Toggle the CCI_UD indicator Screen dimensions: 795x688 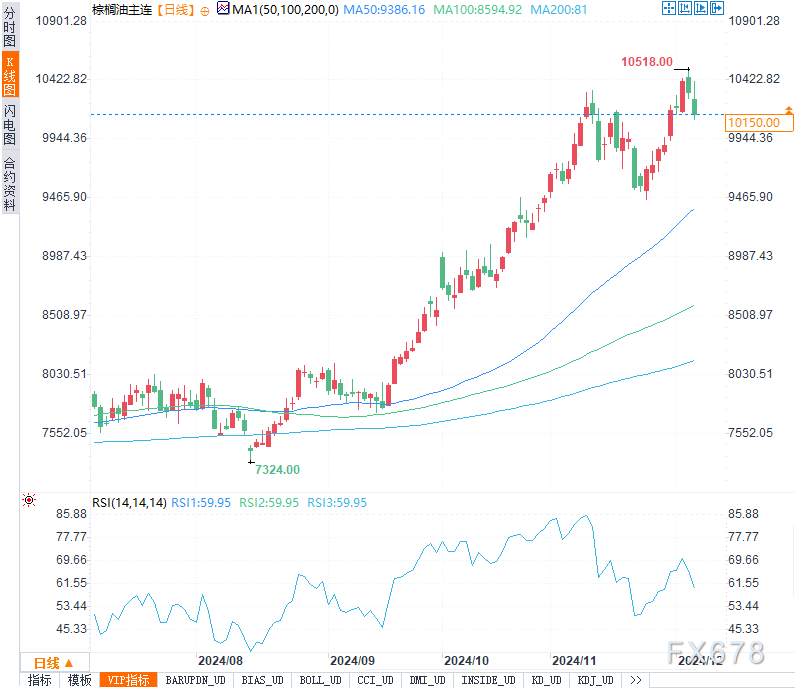(375, 680)
